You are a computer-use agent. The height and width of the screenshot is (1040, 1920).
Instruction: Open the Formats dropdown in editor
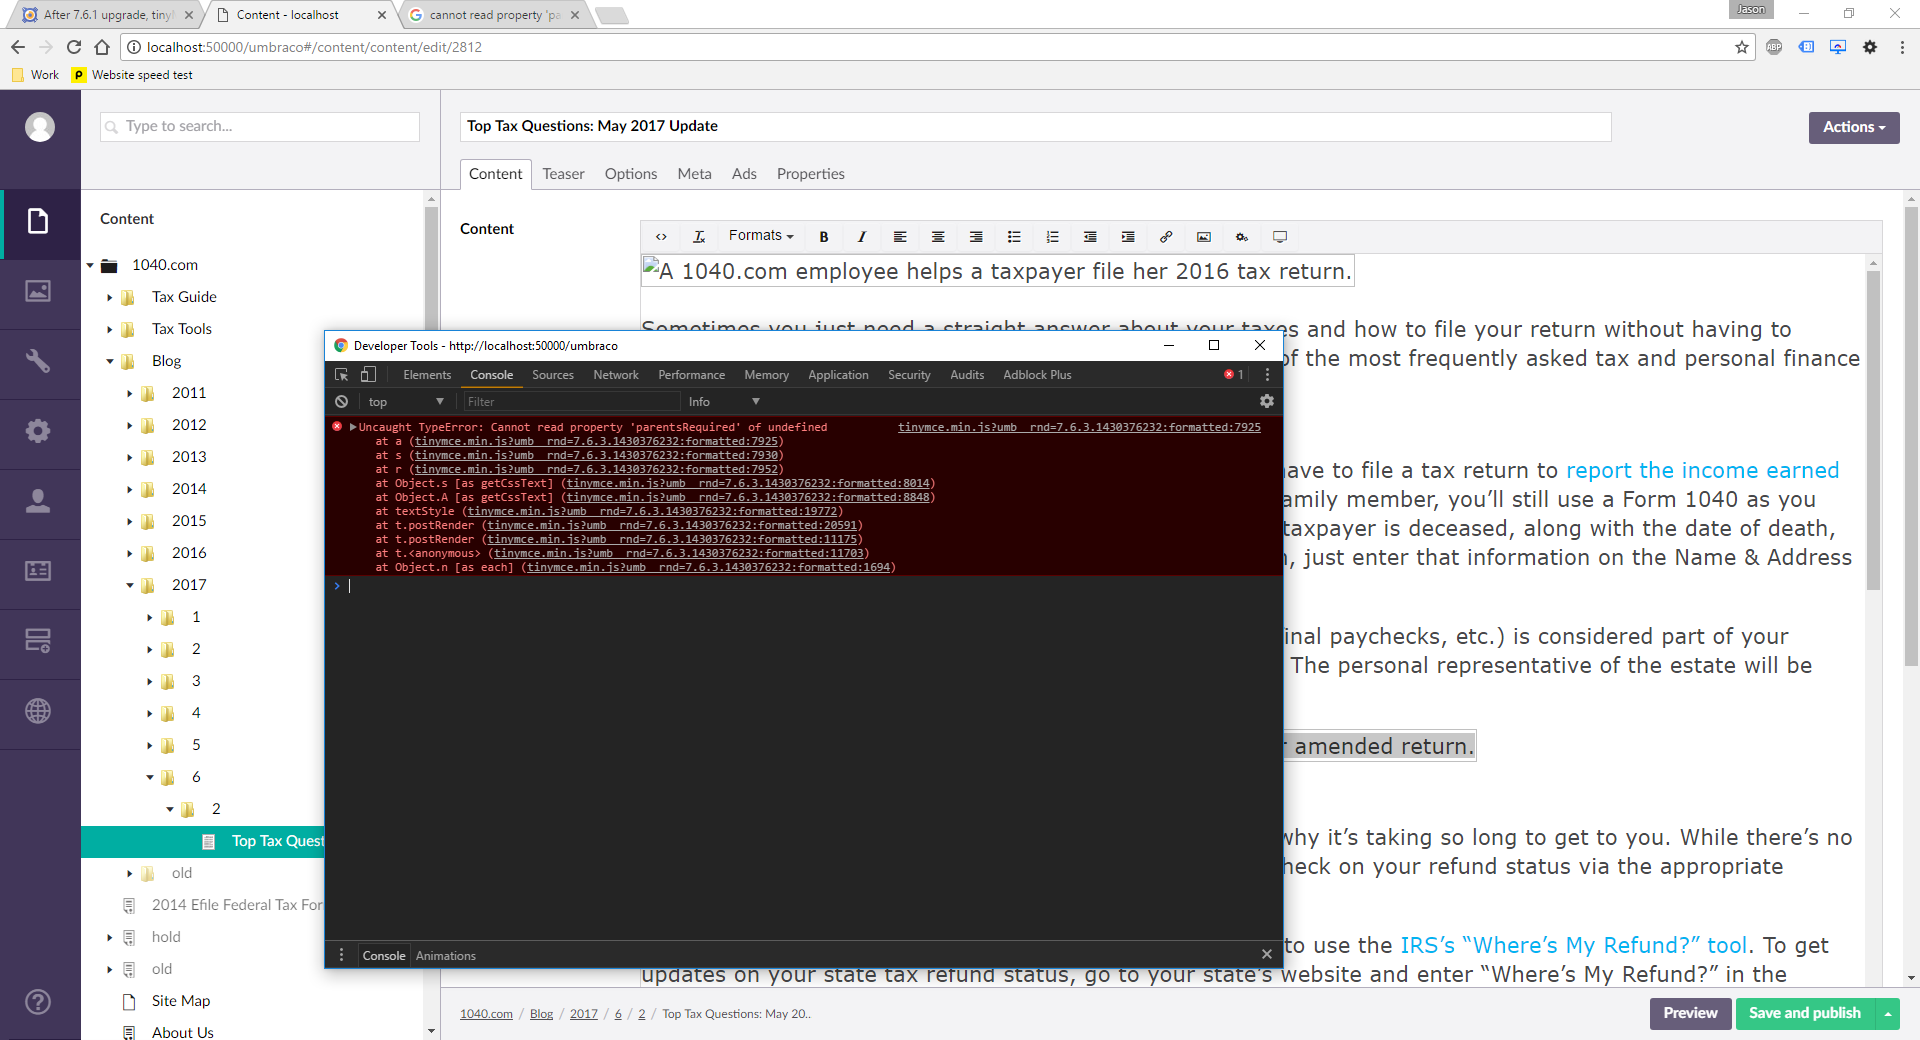coord(761,236)
